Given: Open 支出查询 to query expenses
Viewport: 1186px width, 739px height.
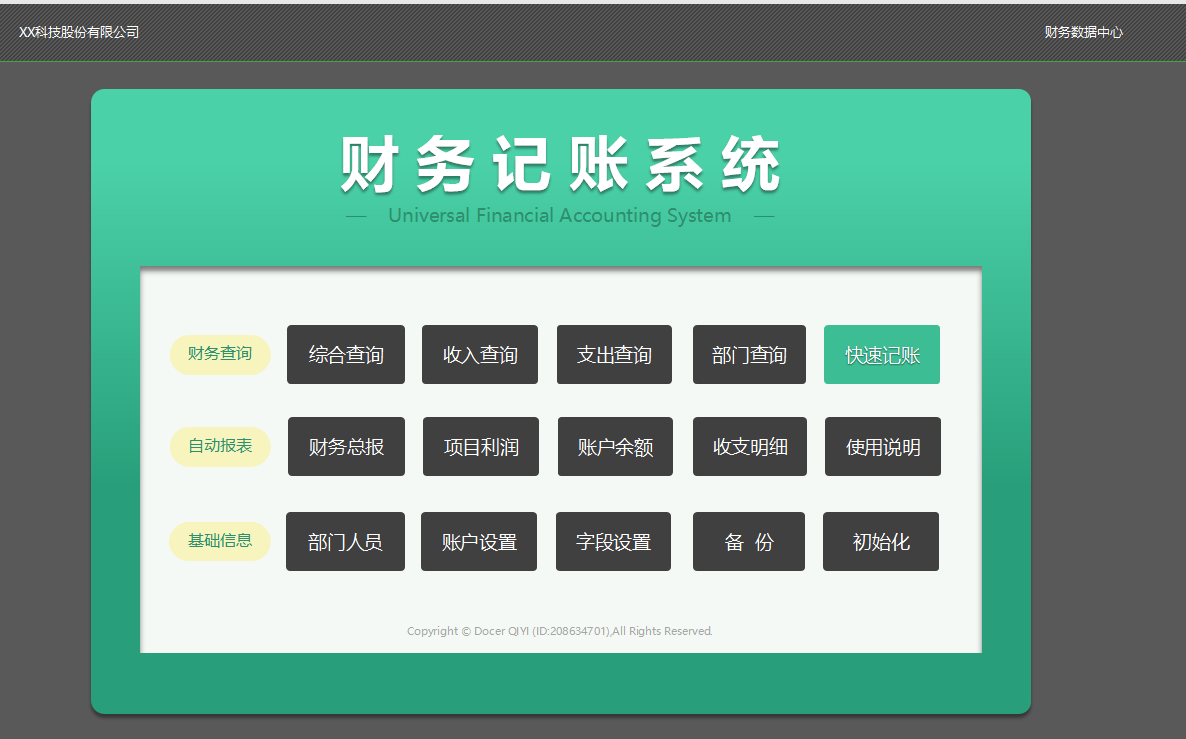Looking at the screenshot, I should pyautogui.click(x=614, y=354).
